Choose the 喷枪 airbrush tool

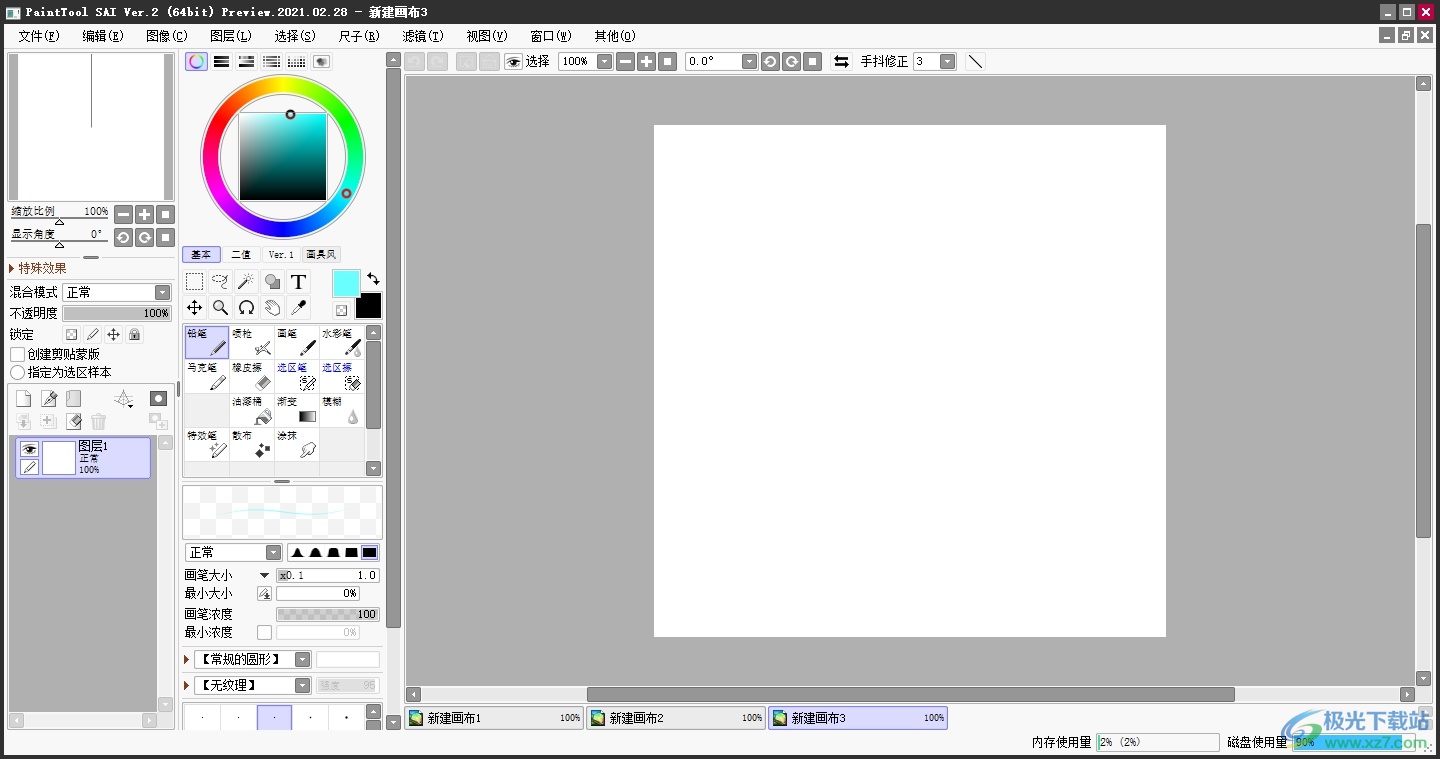(252, 342)
